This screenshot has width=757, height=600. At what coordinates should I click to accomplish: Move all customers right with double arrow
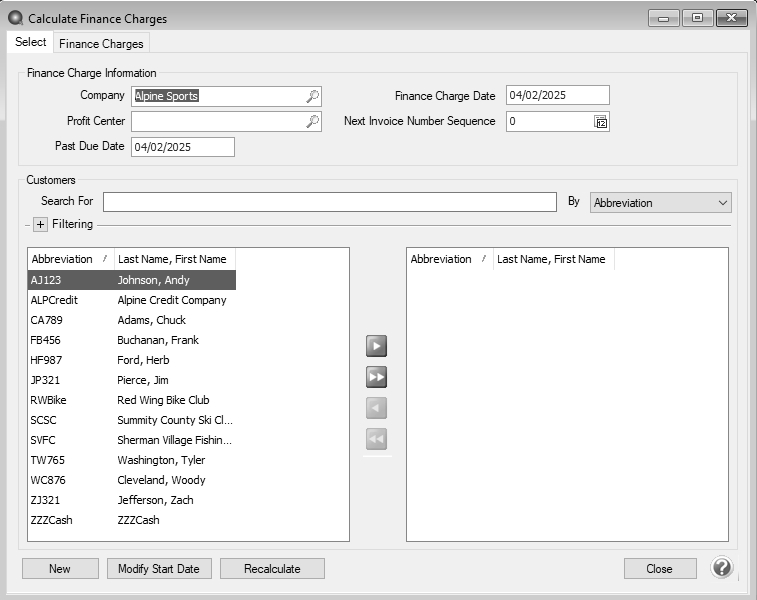click(376, 377)
